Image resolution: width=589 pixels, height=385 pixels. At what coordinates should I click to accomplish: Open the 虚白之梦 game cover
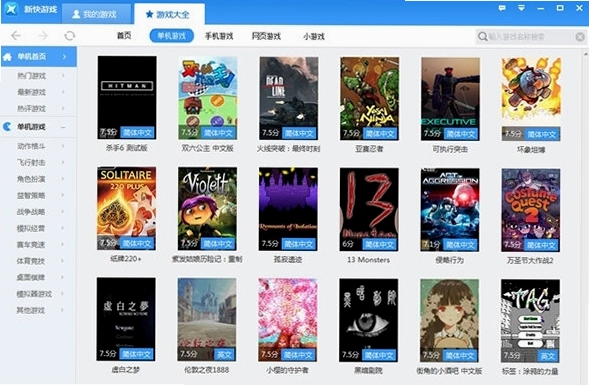[126, 319]
